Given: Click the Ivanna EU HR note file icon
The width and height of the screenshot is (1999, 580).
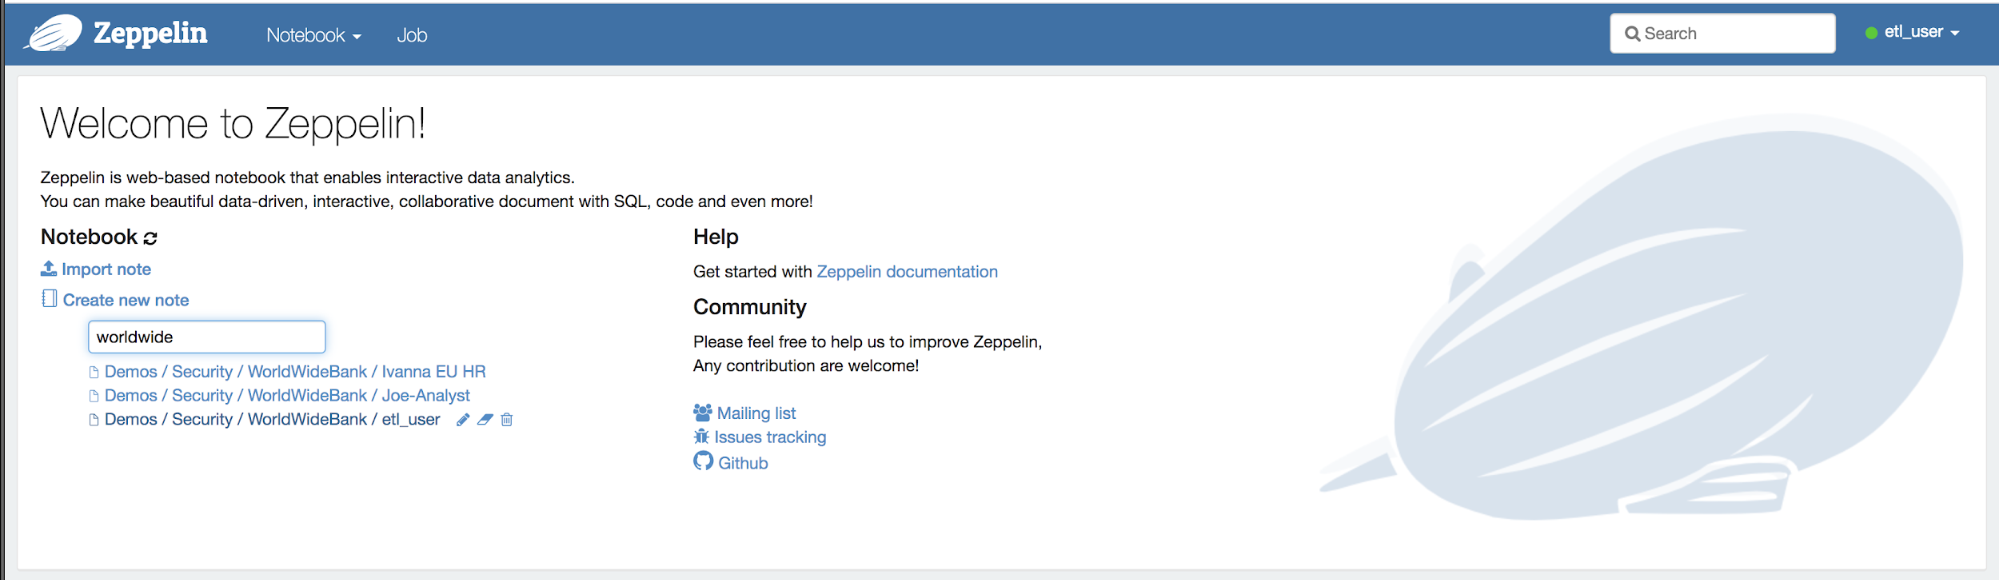Looking at the screenshot, I should pyautogui.click(x=94, y=372).
